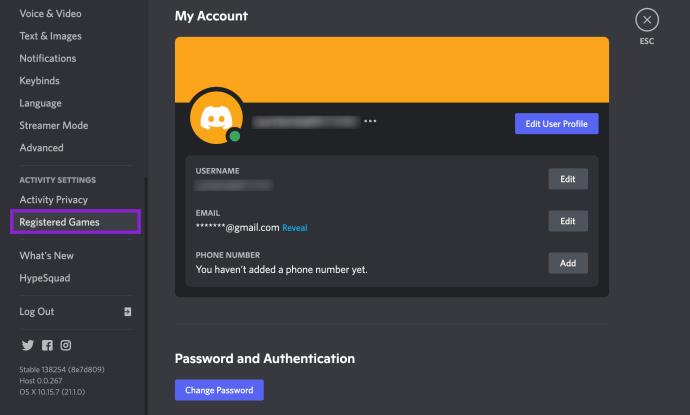690x415 pixels.
Task: Click the logout arrow icon
Action: 128,312
